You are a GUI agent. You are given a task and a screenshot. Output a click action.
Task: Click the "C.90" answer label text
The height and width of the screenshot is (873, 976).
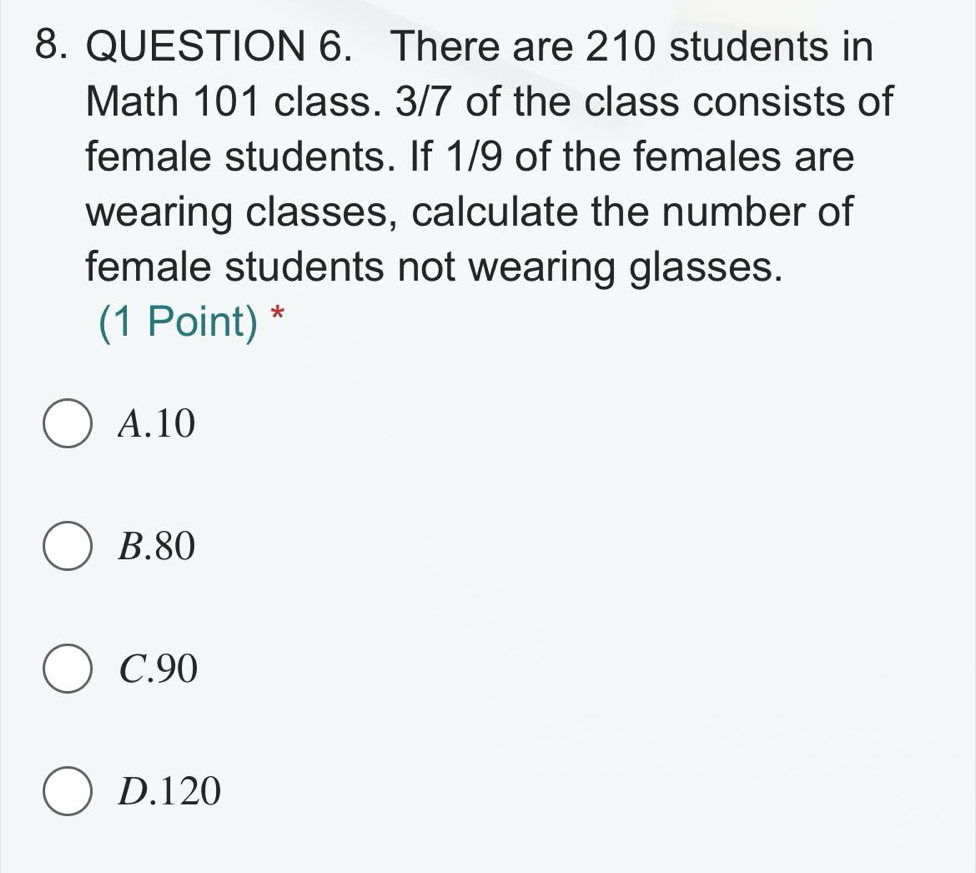coord(157,670)
